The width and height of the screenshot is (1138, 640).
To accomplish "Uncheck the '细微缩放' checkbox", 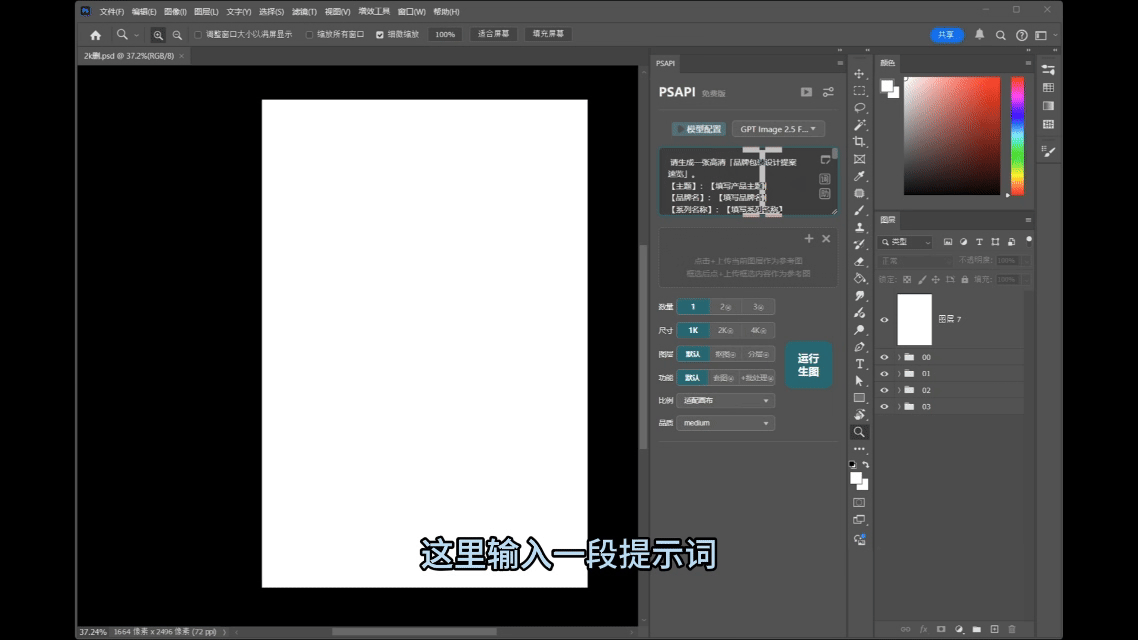I will pyautogui.click(x=380, y=35).
